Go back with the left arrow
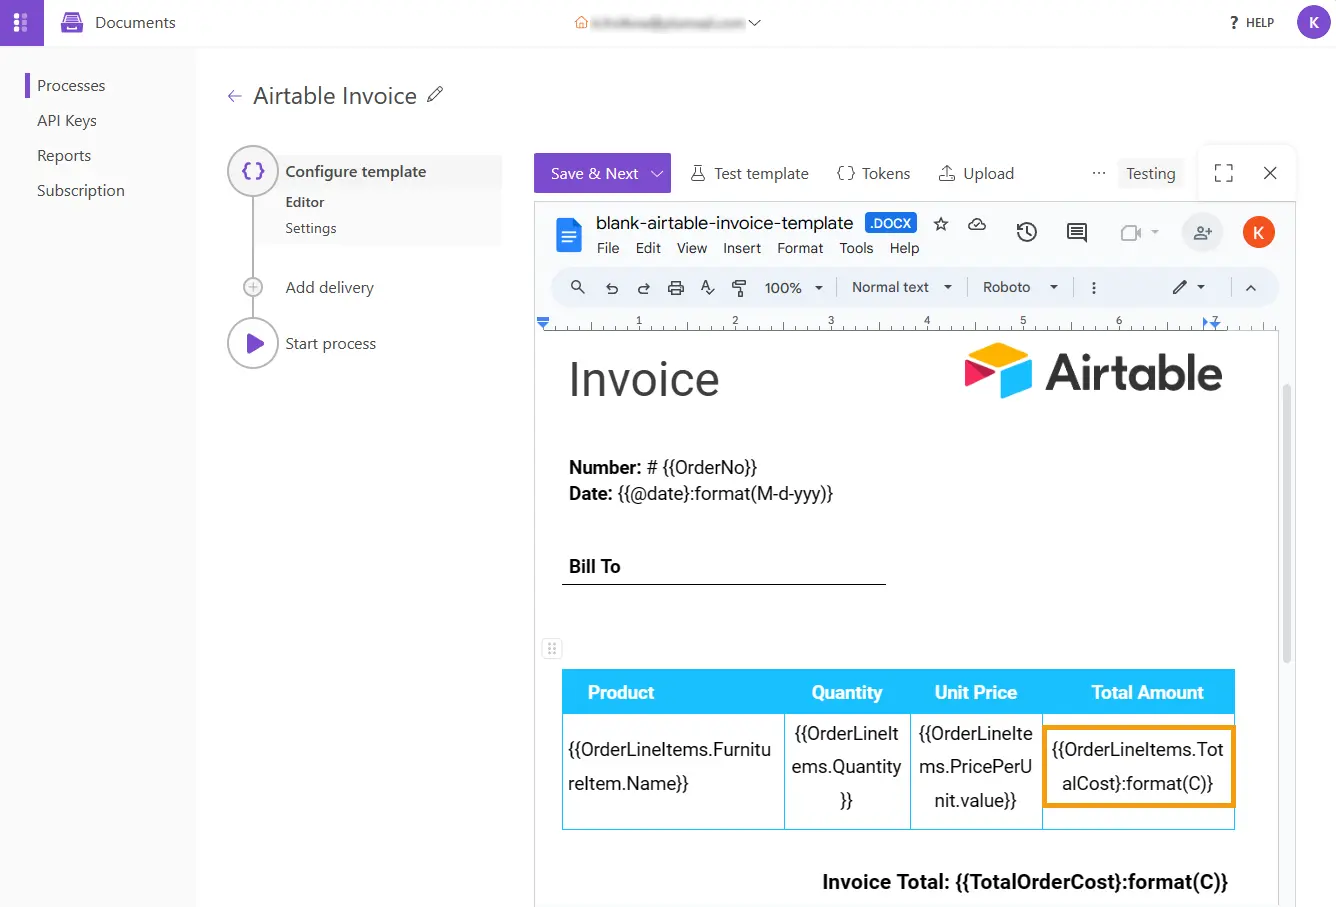The height and width of the screenshot is (907, 1336). pos(234,96)
